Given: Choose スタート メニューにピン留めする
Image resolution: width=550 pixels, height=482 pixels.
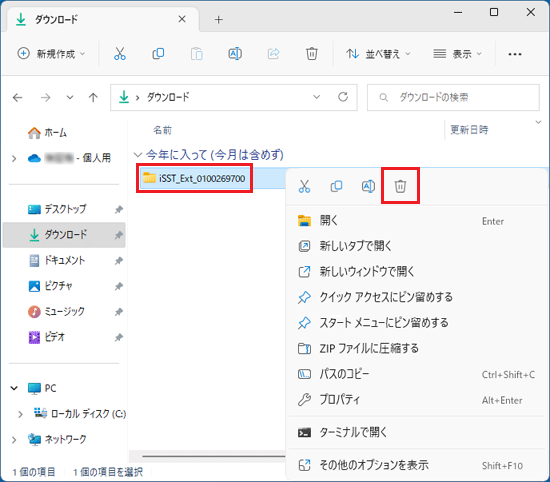Looking at the screenshot, I should (x=417, y=323).
